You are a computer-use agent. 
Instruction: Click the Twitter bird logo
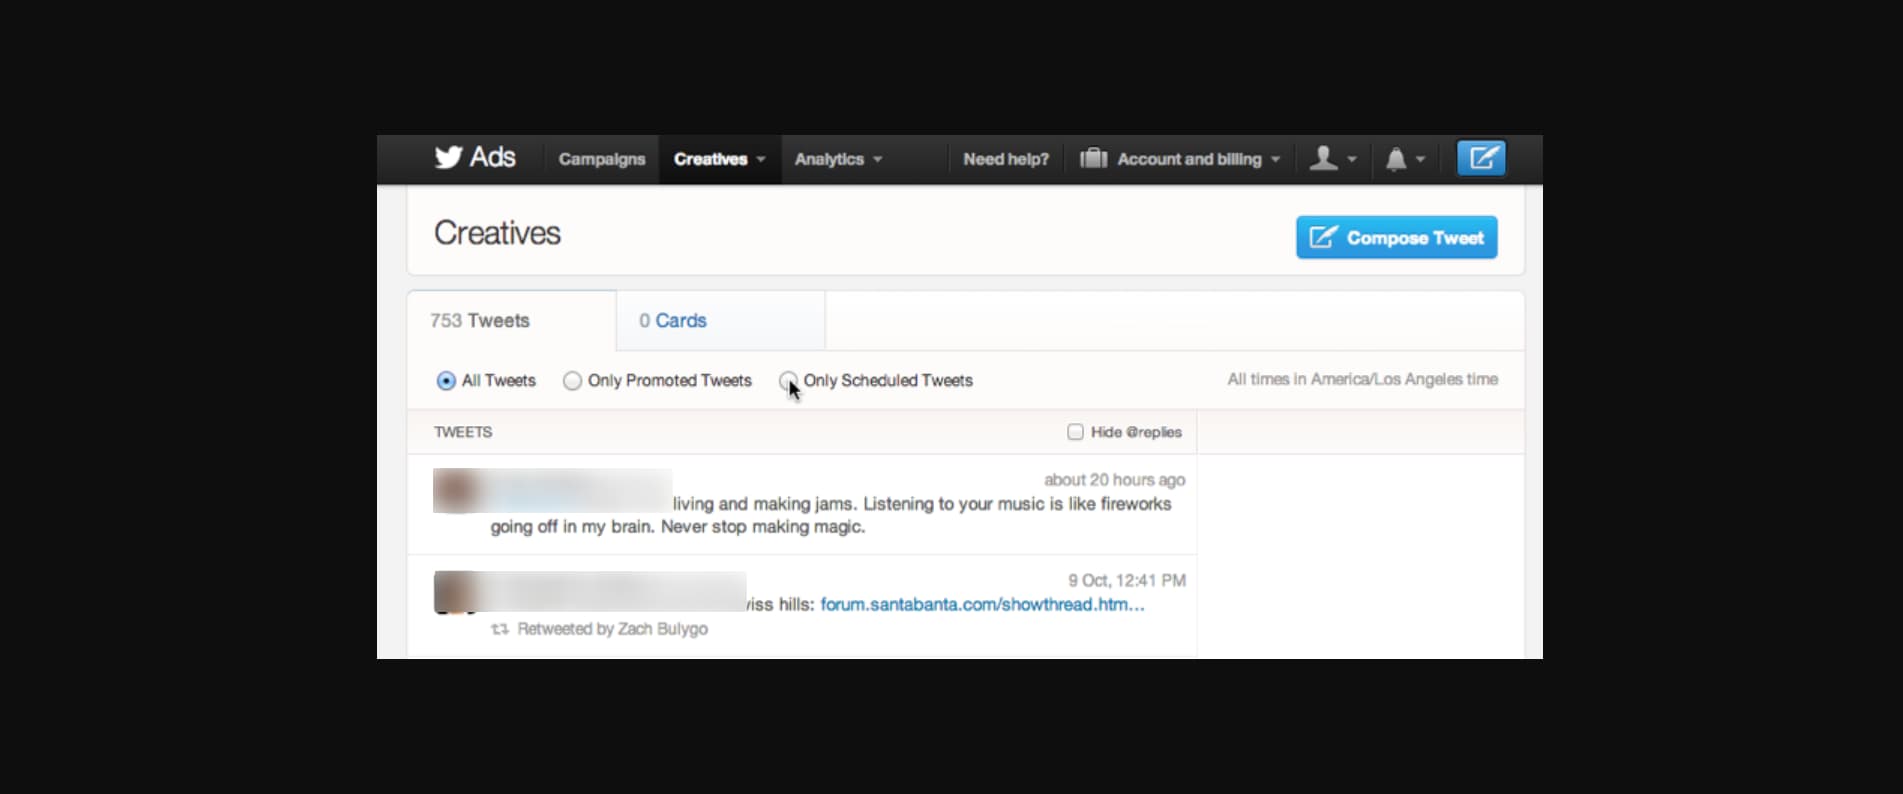pyautogui.click(x=448, y=157)
